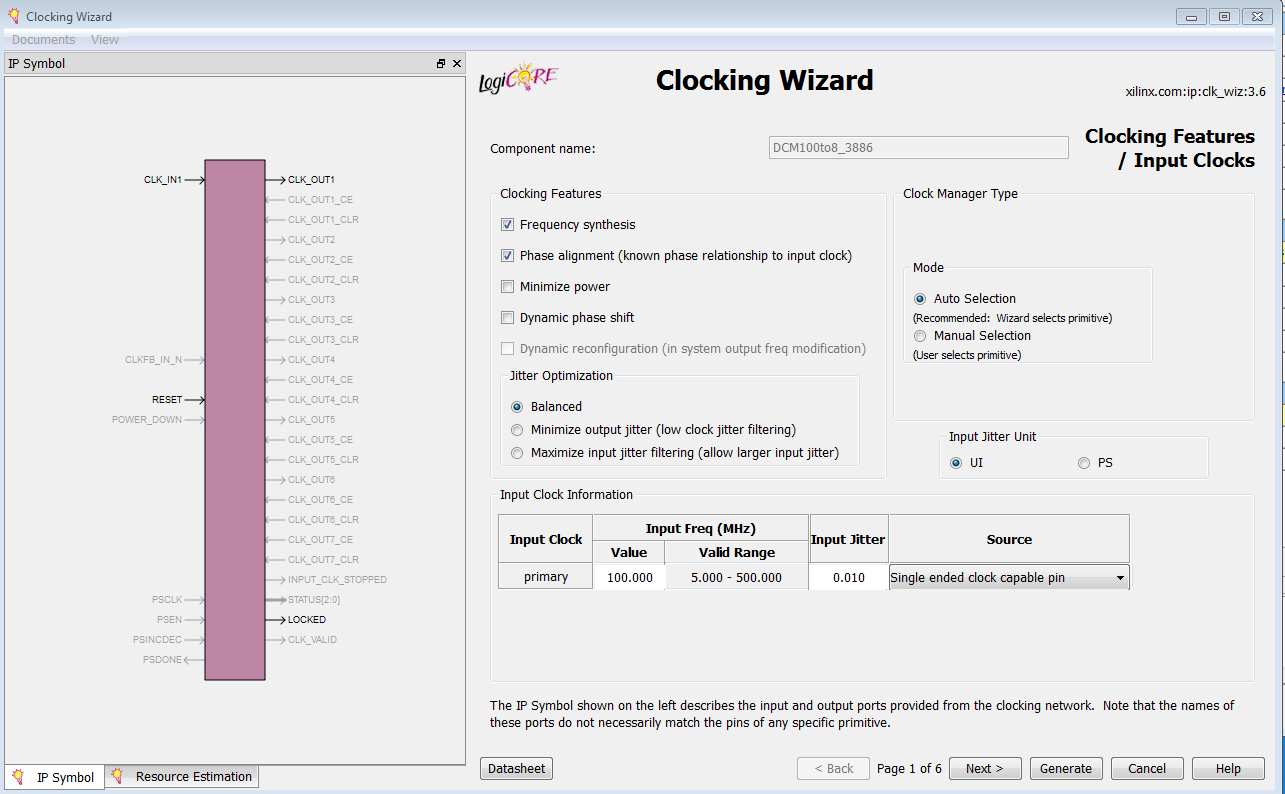Click the primary input clock cell
This screenshot has height=794, width=1285.
click(546, 577)
